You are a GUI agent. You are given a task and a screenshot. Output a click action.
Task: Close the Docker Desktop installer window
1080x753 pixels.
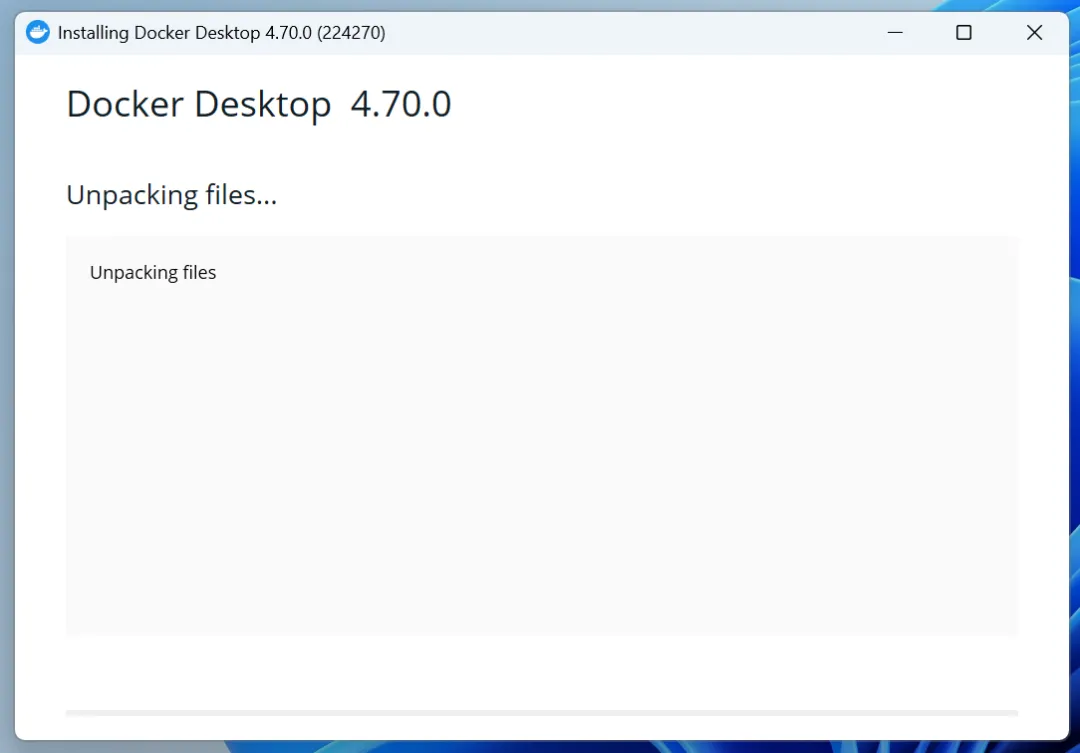click(x=1034, y=32)
